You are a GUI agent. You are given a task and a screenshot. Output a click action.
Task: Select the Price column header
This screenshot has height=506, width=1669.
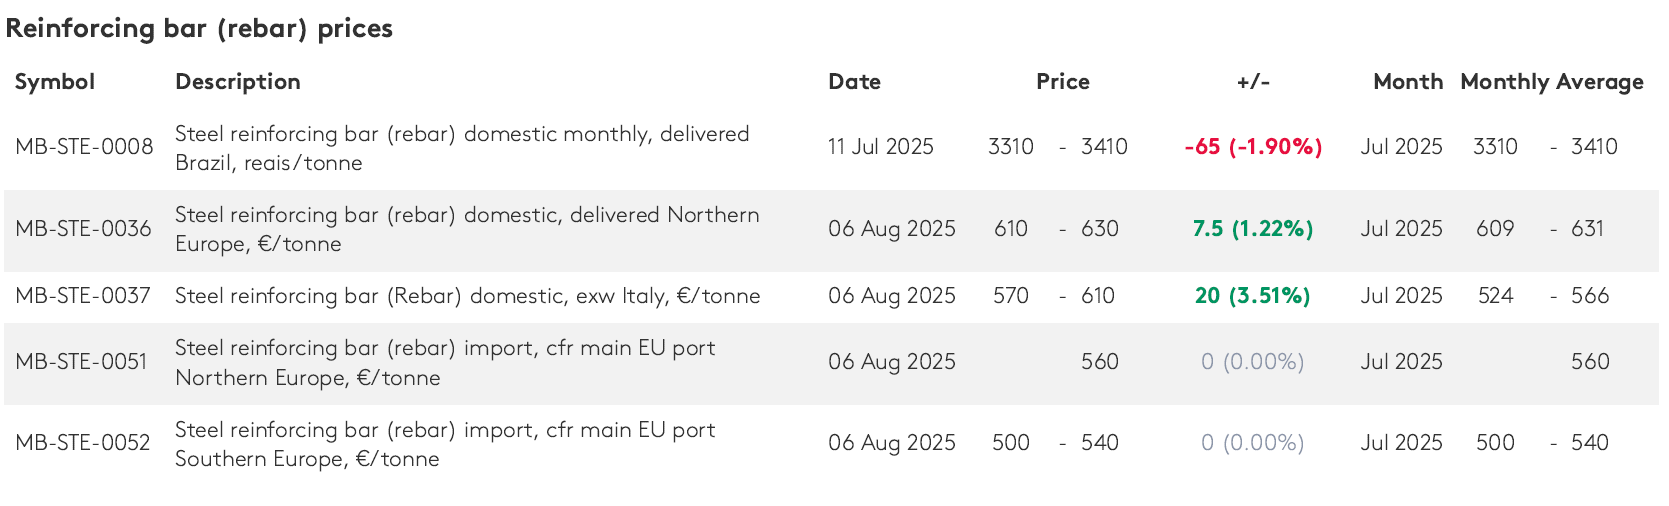point(1062,82)
